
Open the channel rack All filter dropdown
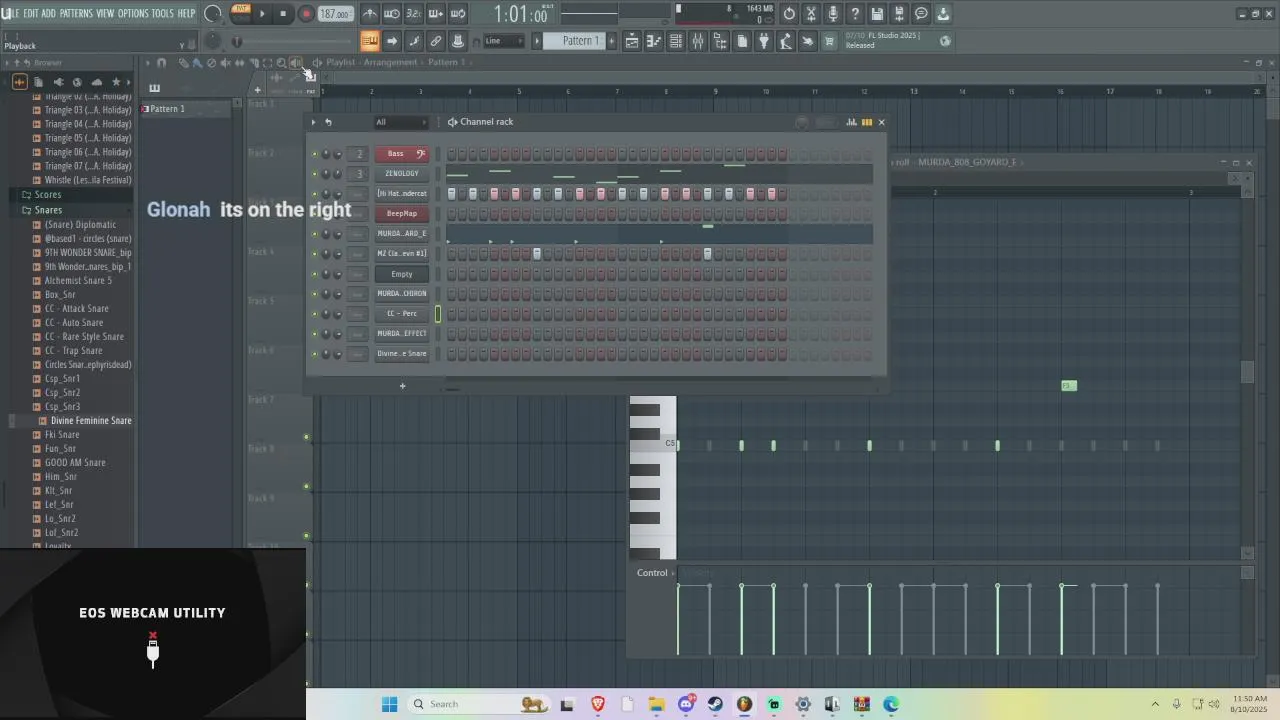400,122
